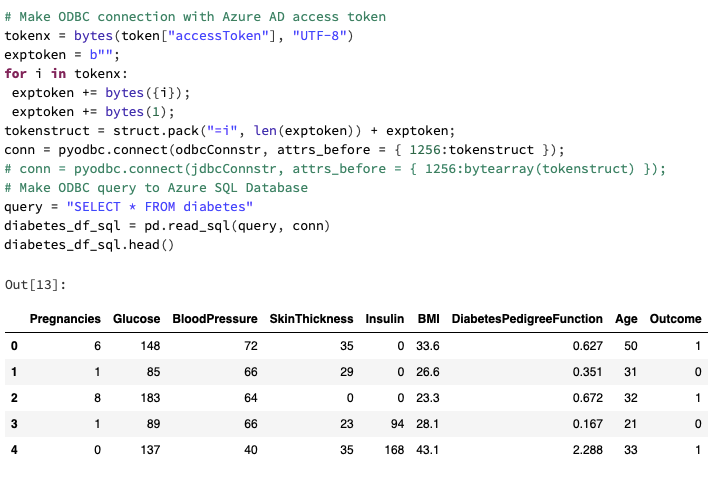Viewport: 726px width, 479px height.
Task: Place cursor in the SELECT * FROM diabetes string
Action: [x=160, y=206]
